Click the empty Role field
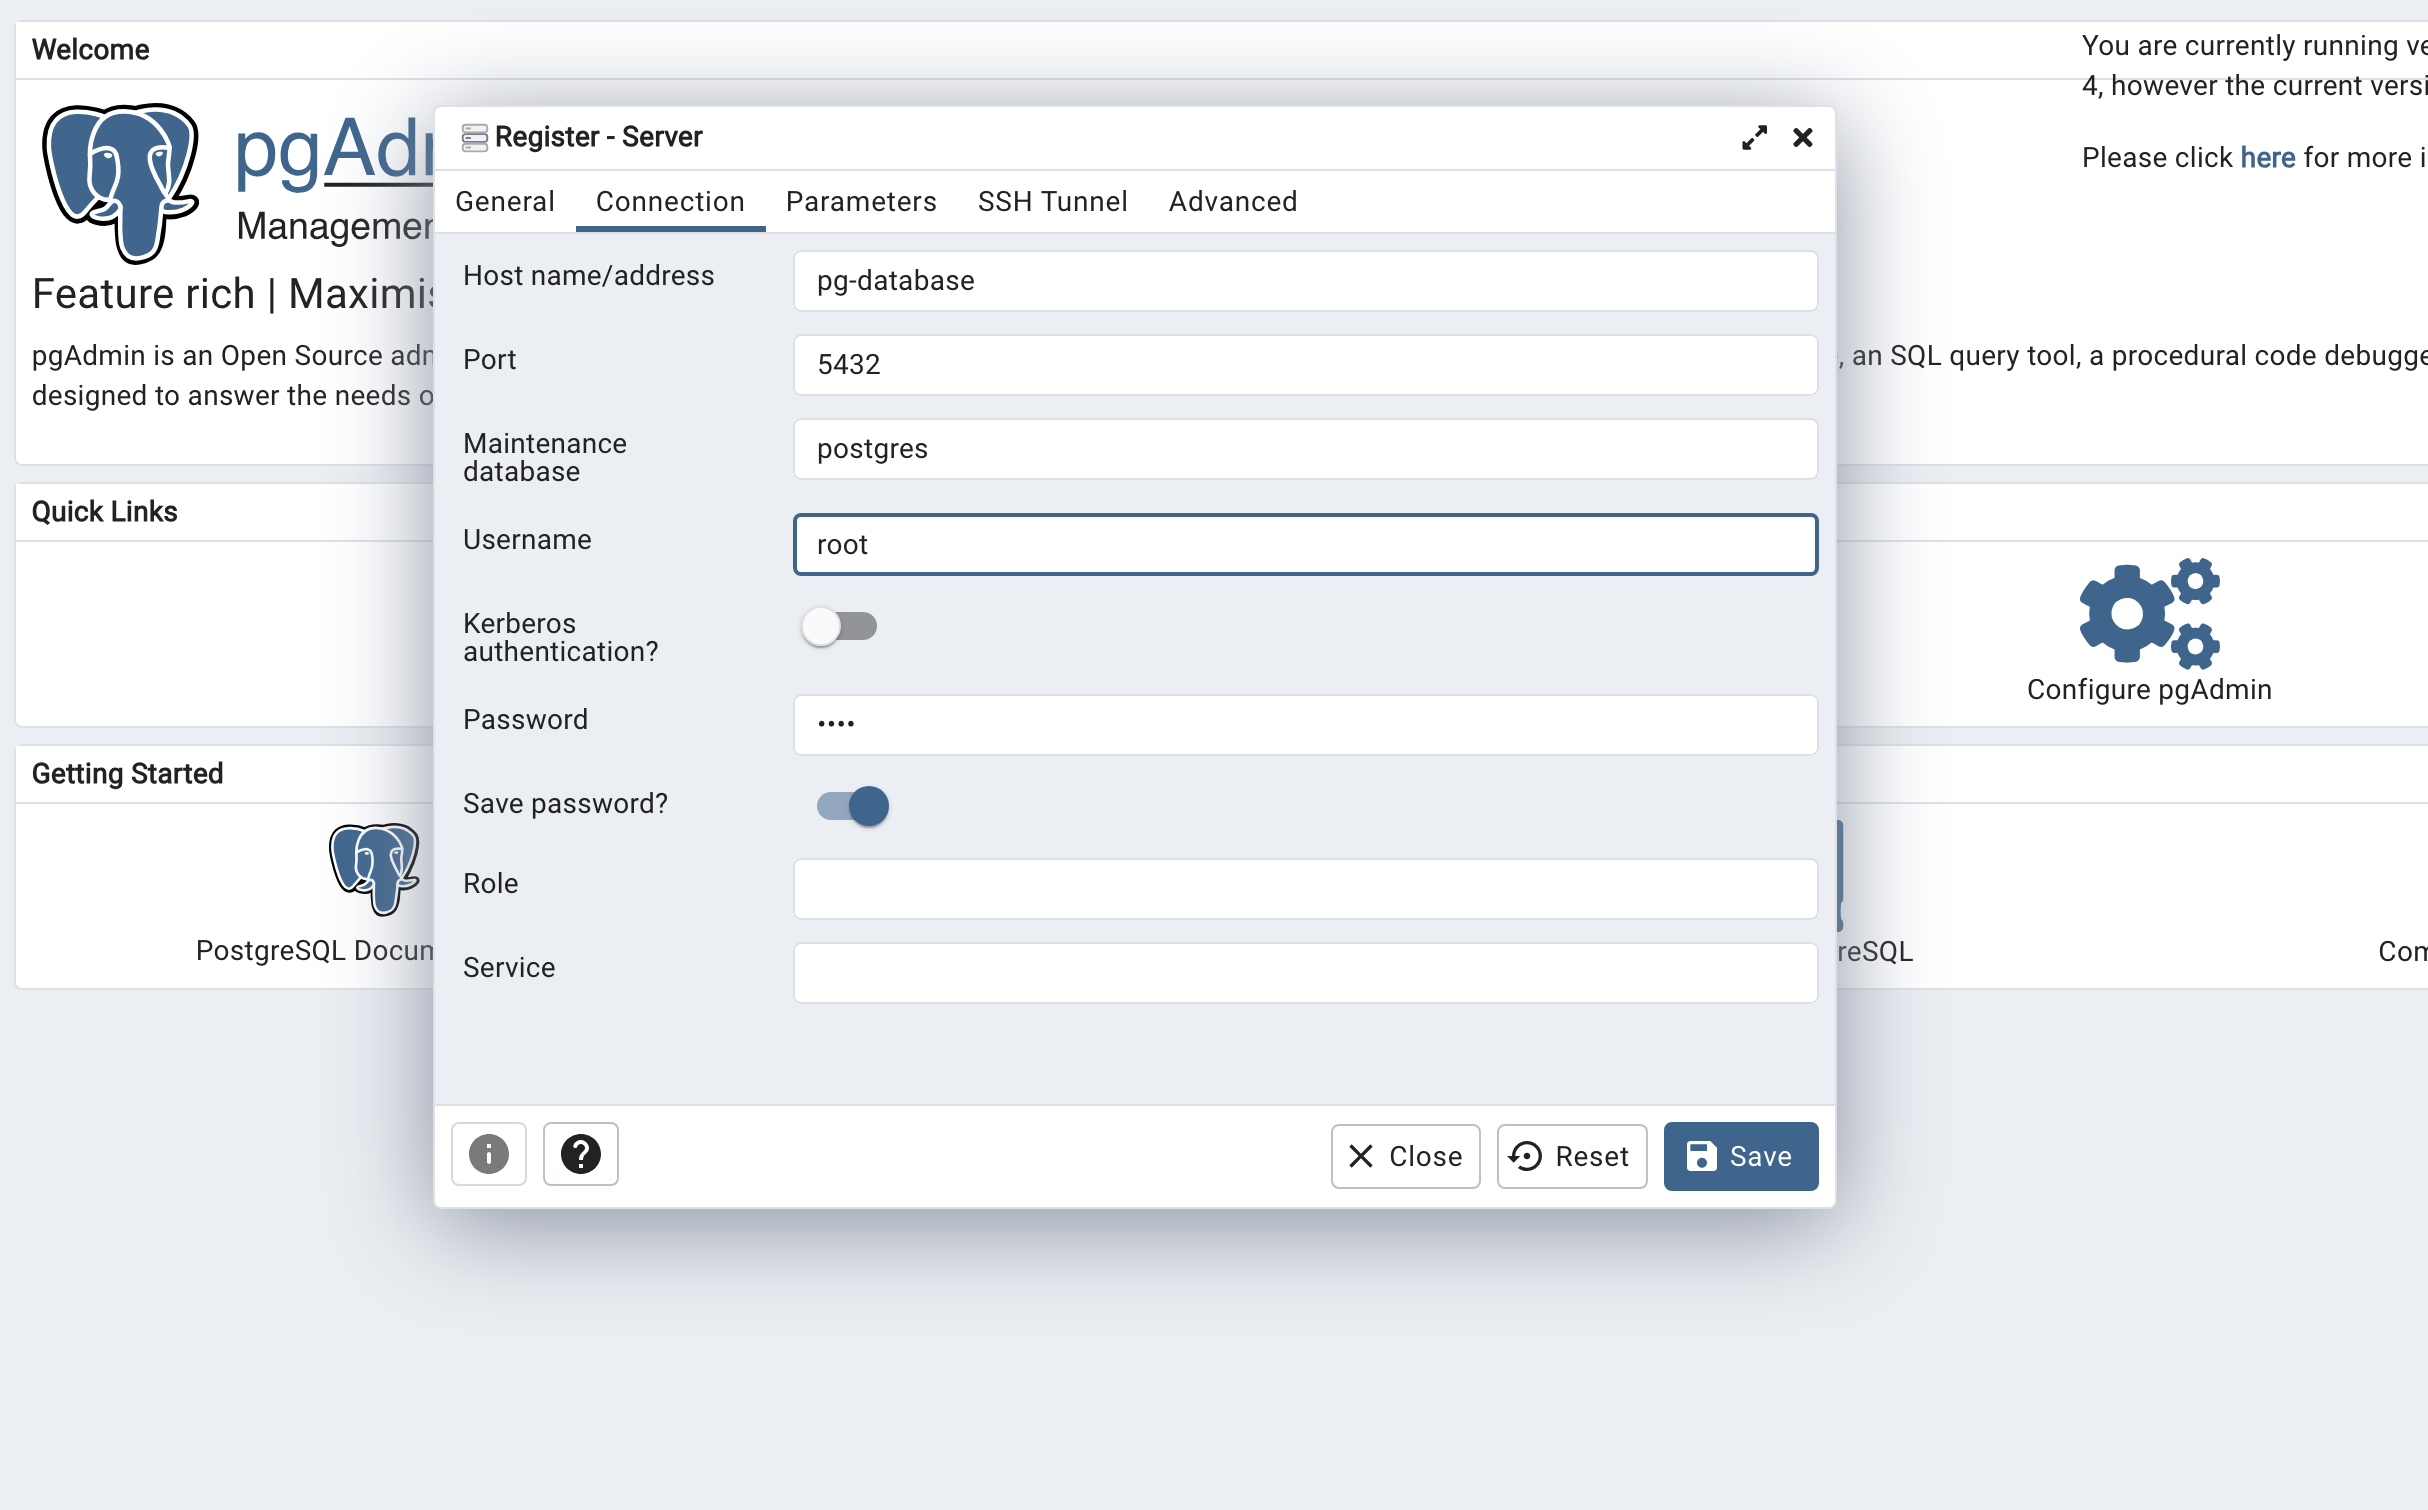This screenshot has height=1510, width=2428. (x=1305, y=889)
